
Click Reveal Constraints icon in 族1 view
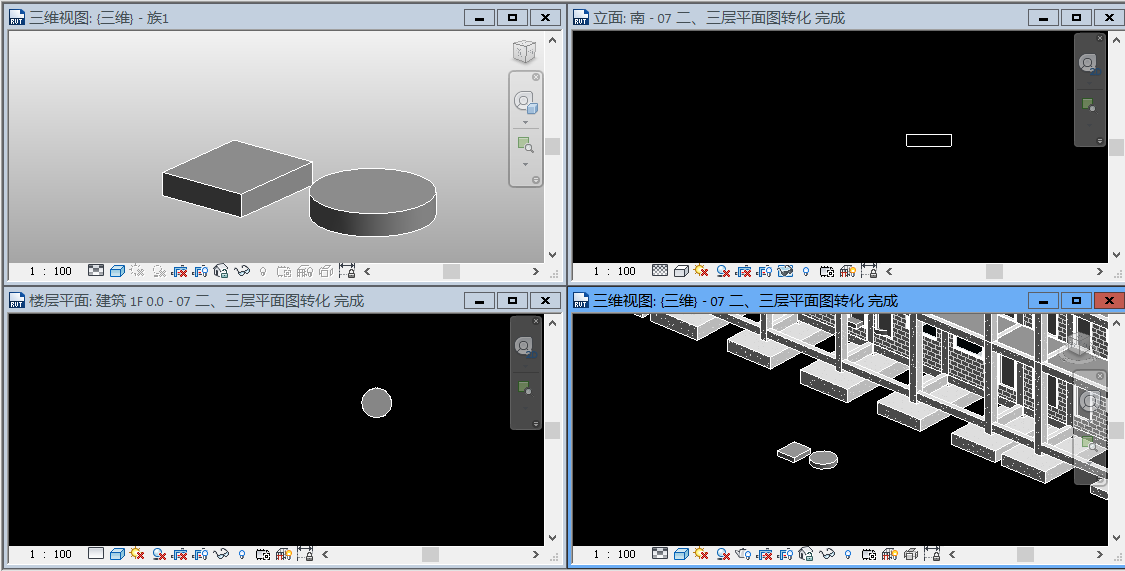point(347,271)
